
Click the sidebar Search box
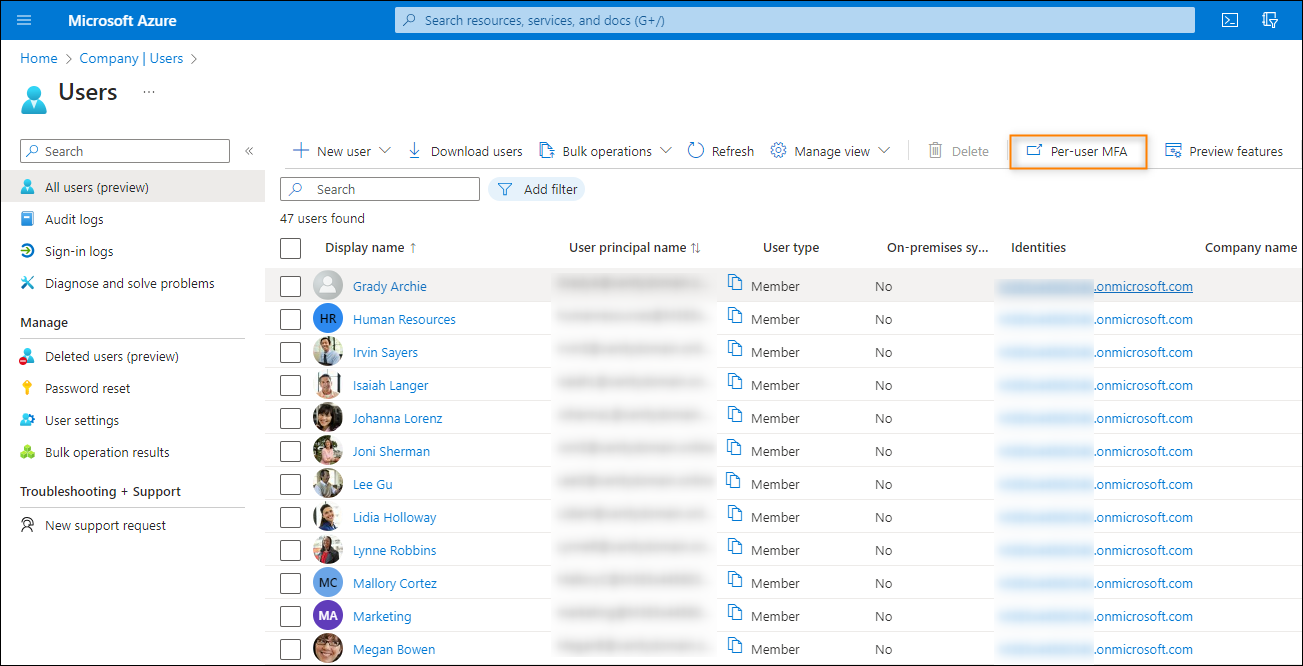[125, 151]
